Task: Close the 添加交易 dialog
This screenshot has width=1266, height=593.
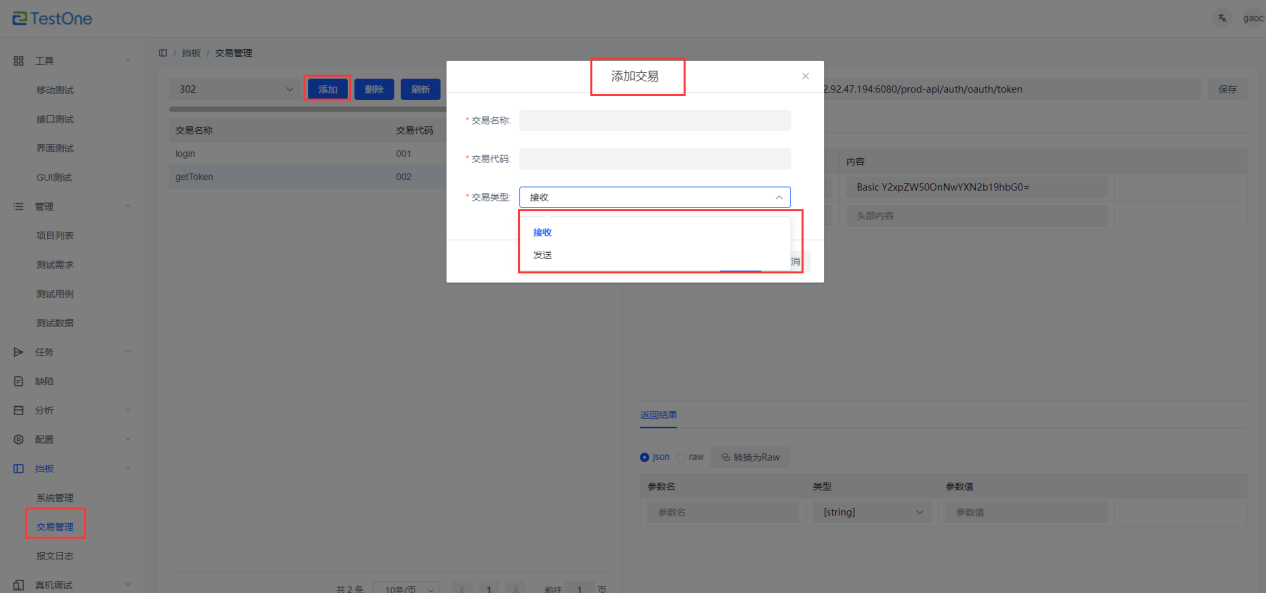Action: point(806,76)
